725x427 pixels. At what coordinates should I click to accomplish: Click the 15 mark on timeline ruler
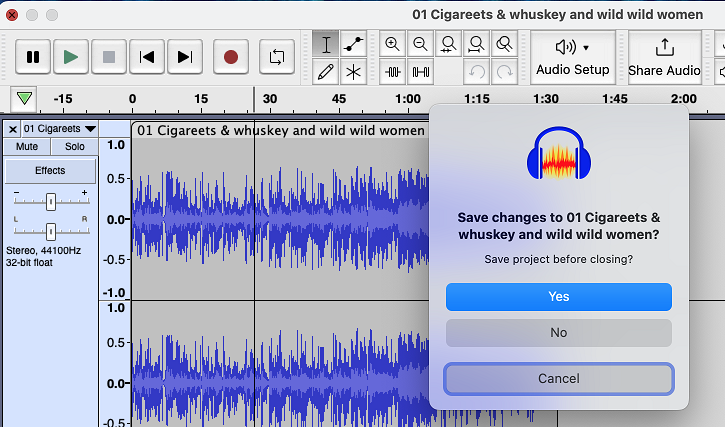tap(201, 99)
